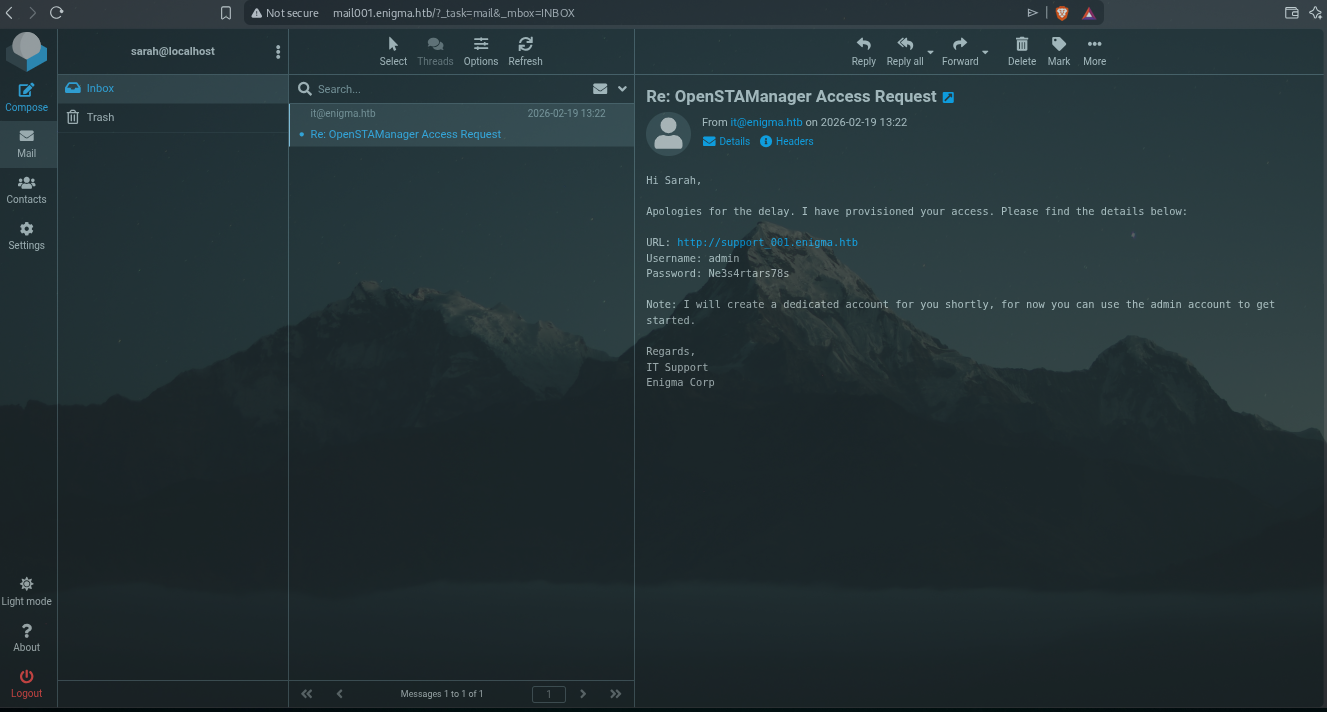Expand the Reply all dropdown arrow

click(930, 52)
